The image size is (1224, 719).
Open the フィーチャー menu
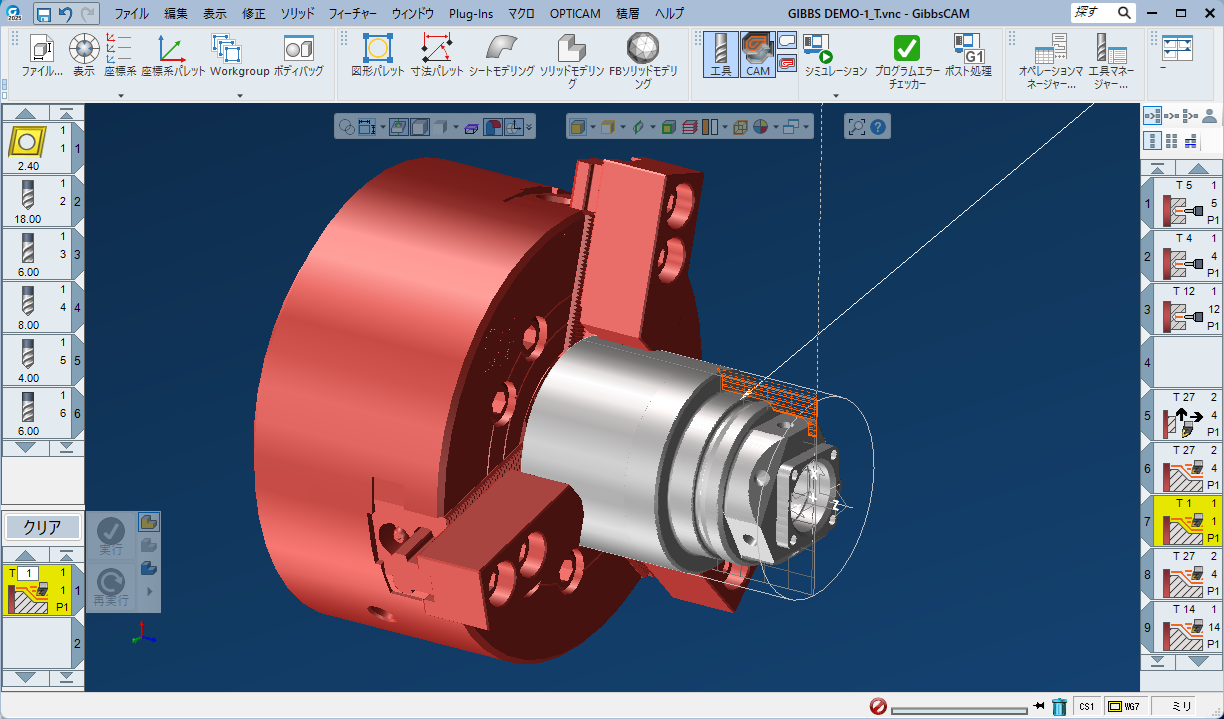tap(352, 14)
